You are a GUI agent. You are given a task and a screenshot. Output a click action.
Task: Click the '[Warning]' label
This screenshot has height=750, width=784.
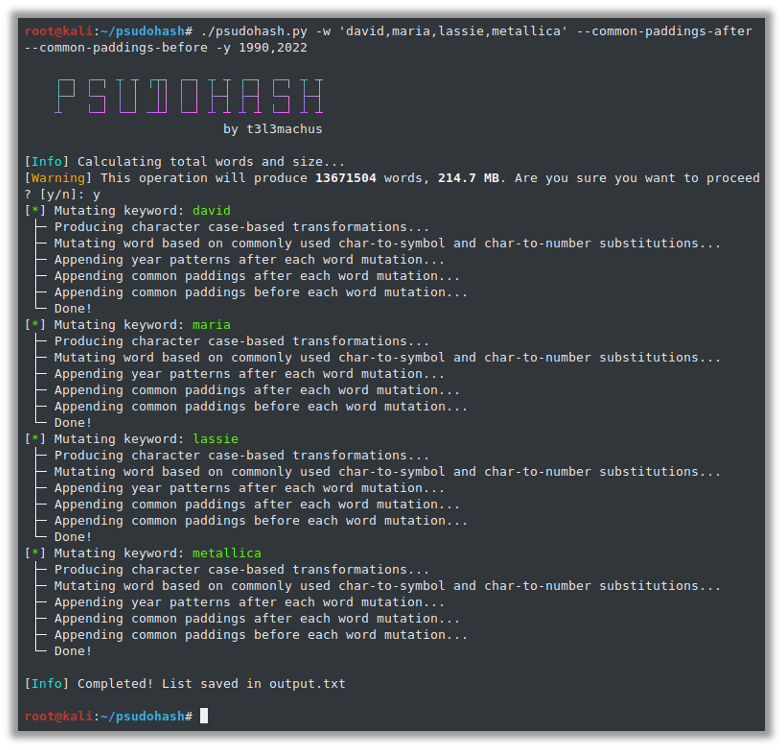click(58, 178)
